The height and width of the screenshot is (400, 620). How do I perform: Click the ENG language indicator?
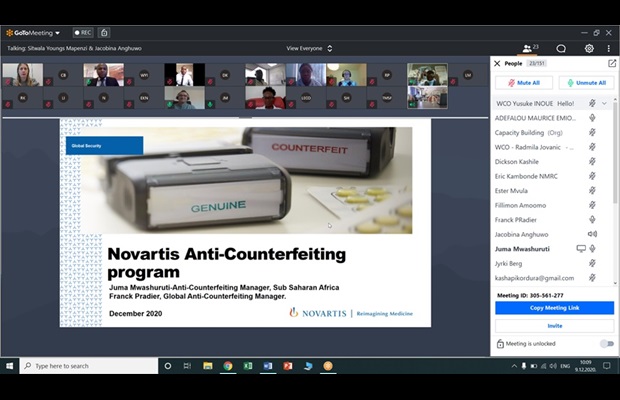(x=565, y=366)
